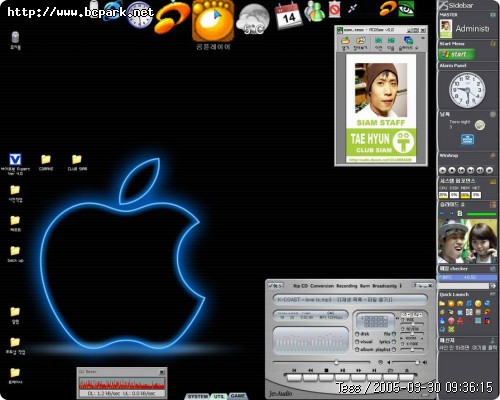
Task: Click the blue weather channel badge in sidebar
Action: click(x=467, y=139)
